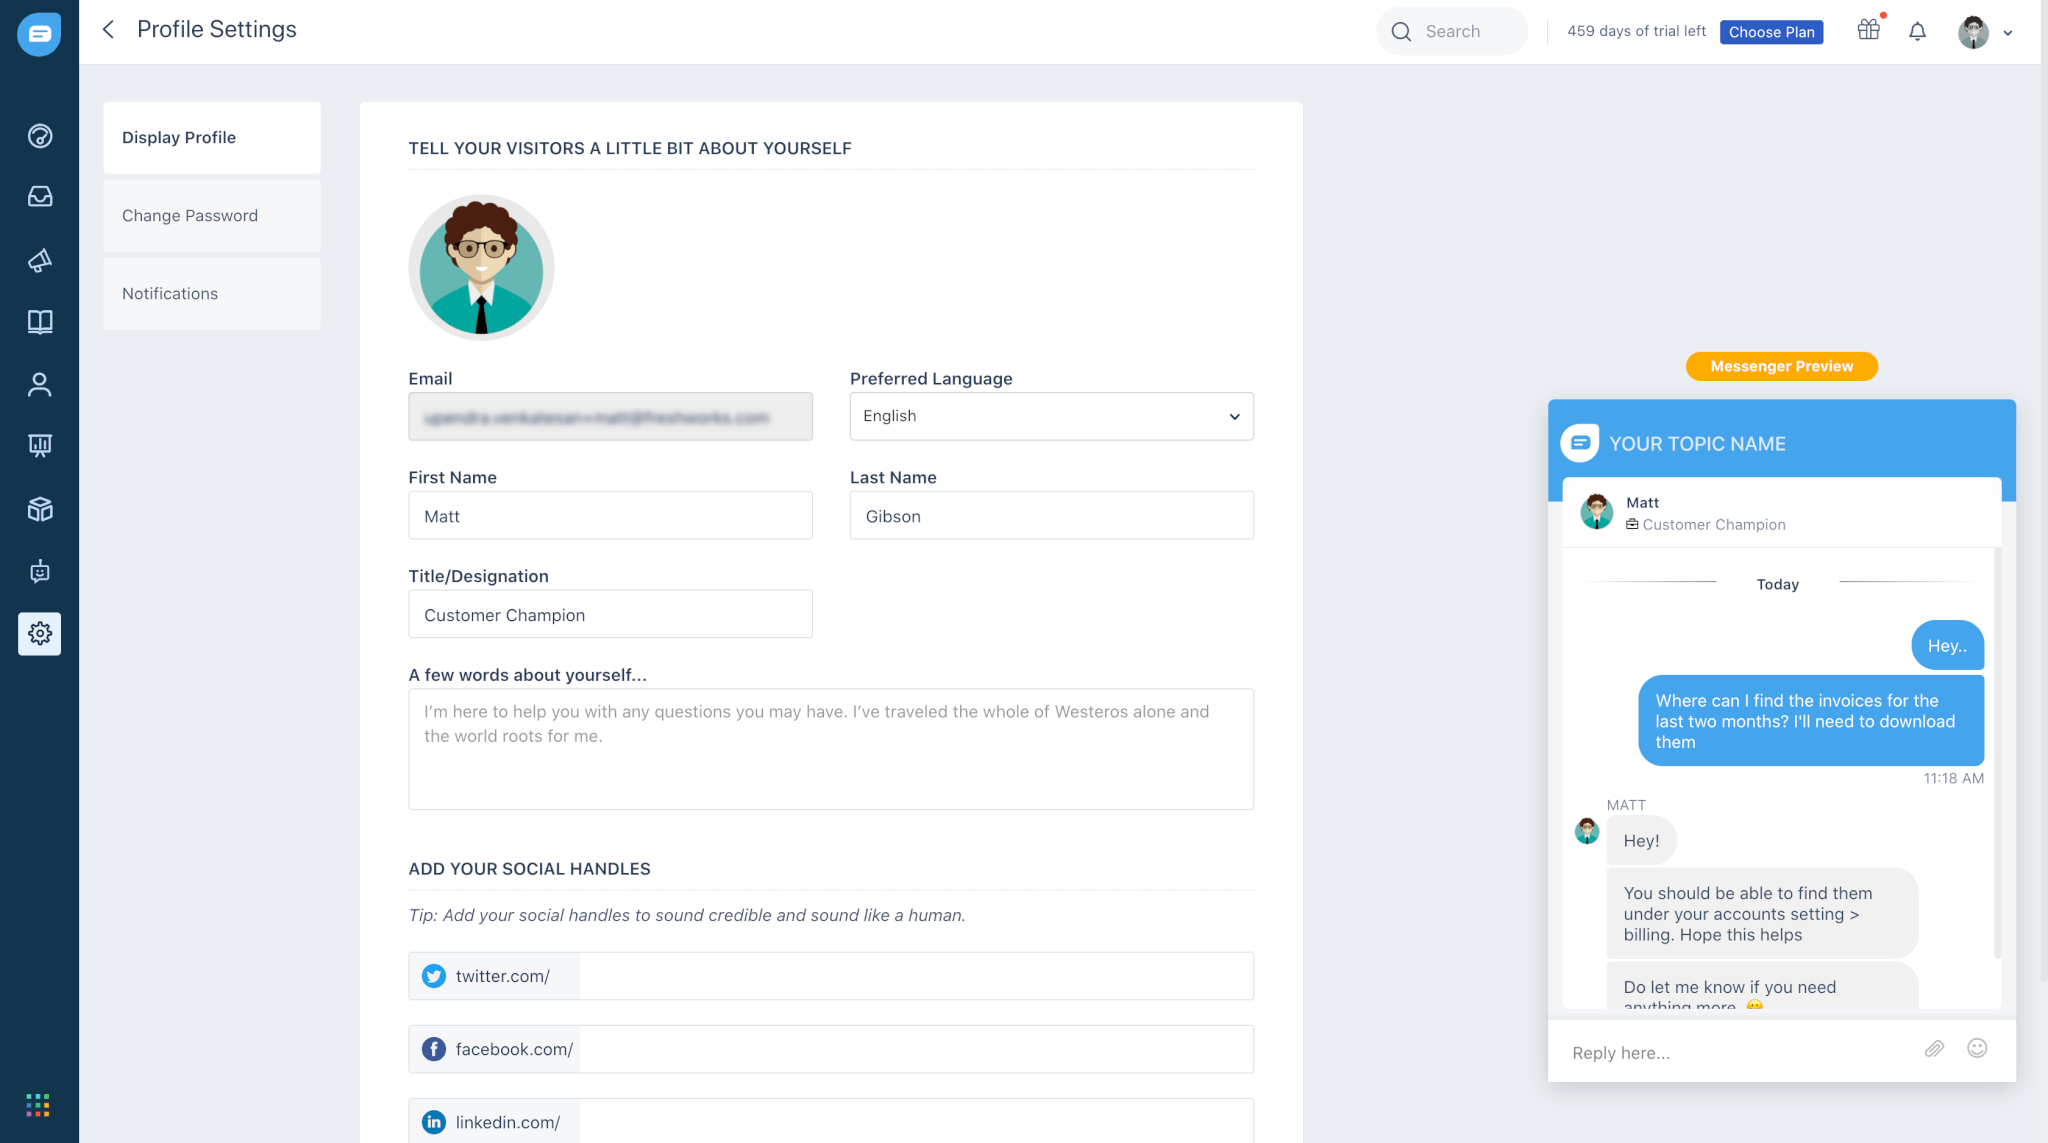Viewport: 2048px width, 1143px height.
Task: Click the Notifications bell icon
Action: [x=1917, y=31]
